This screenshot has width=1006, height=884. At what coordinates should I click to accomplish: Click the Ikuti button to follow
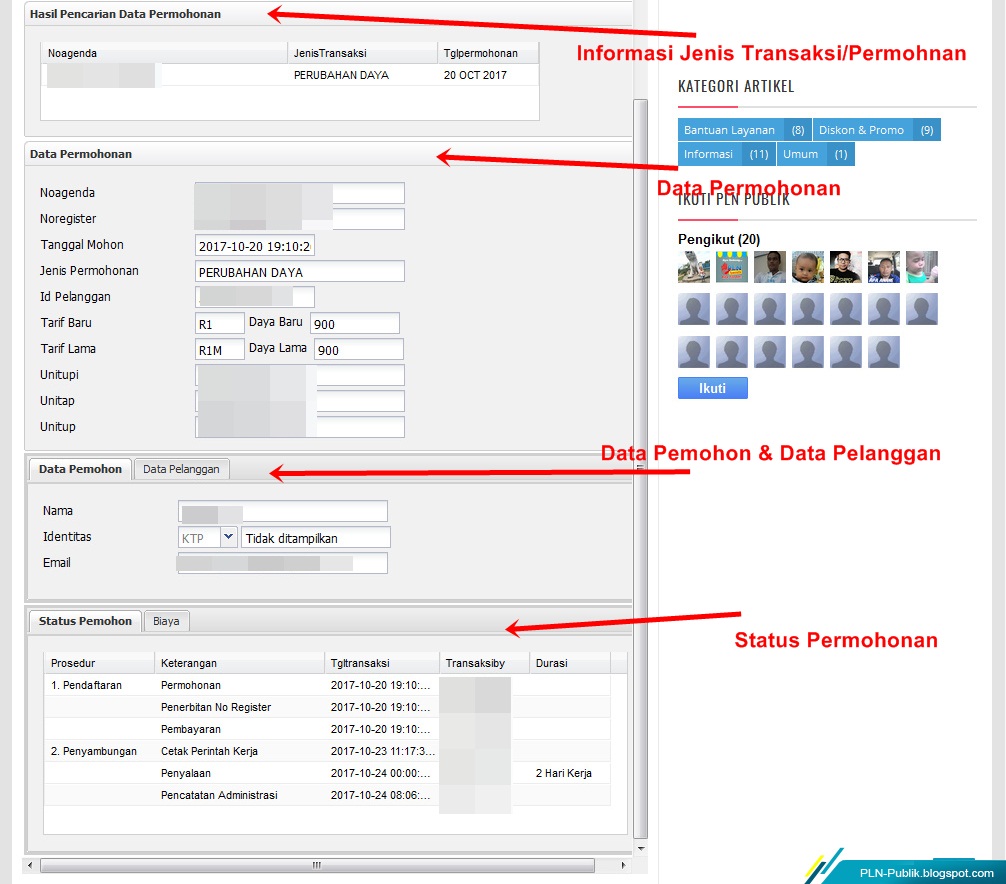712,387
